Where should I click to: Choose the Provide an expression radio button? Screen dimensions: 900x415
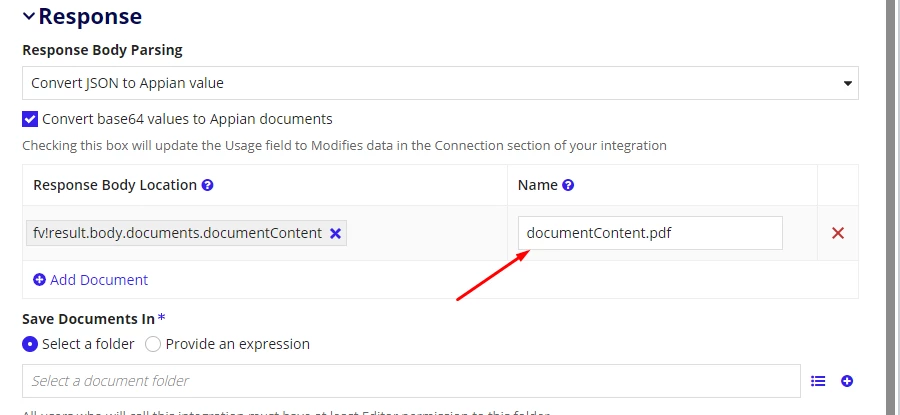(x=153, y=344)
